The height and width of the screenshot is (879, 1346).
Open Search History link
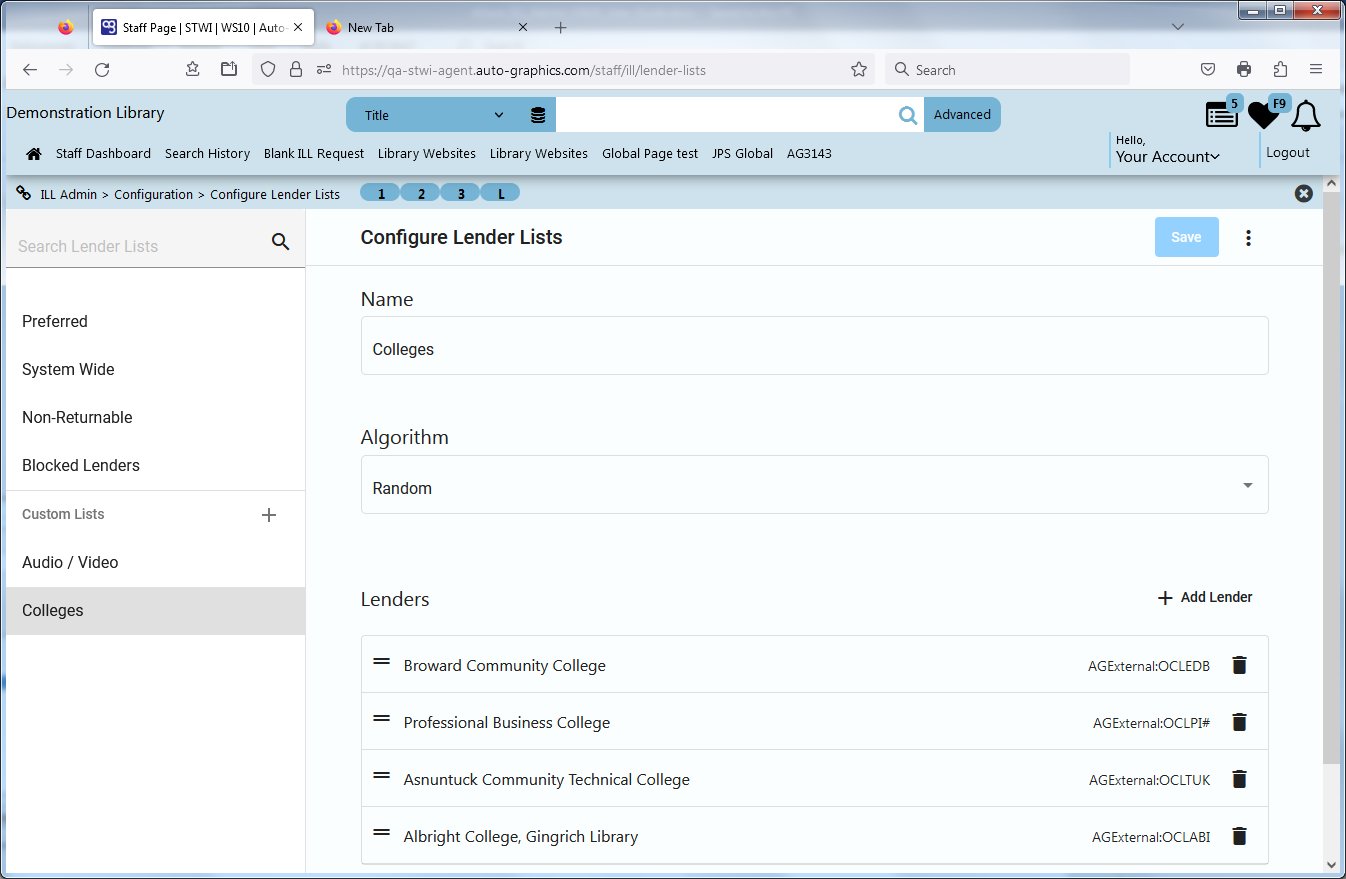(x=207, y=153)
